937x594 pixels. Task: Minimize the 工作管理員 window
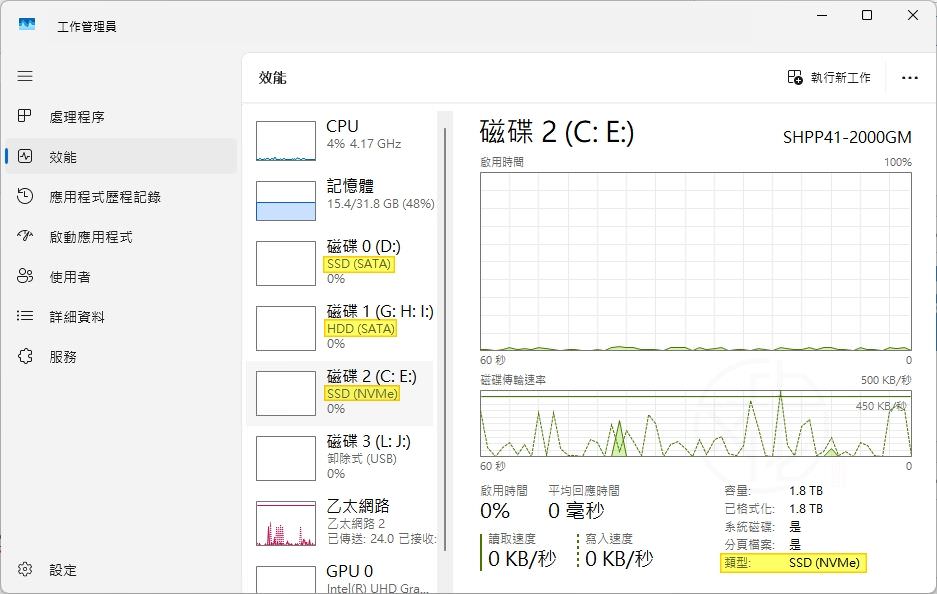coord(822,15)
